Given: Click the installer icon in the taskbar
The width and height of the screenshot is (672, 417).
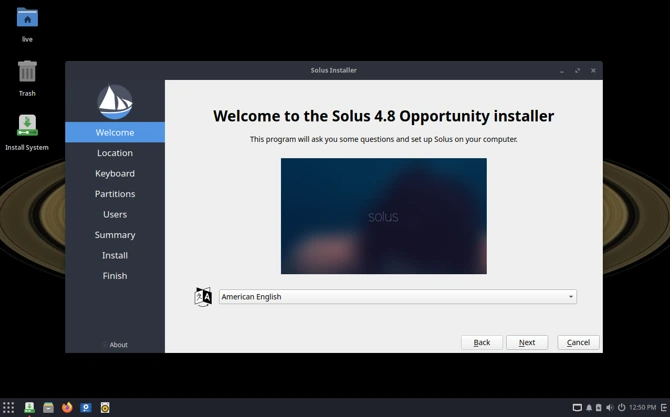Looking at the screenshot, I should coord(29,407).
